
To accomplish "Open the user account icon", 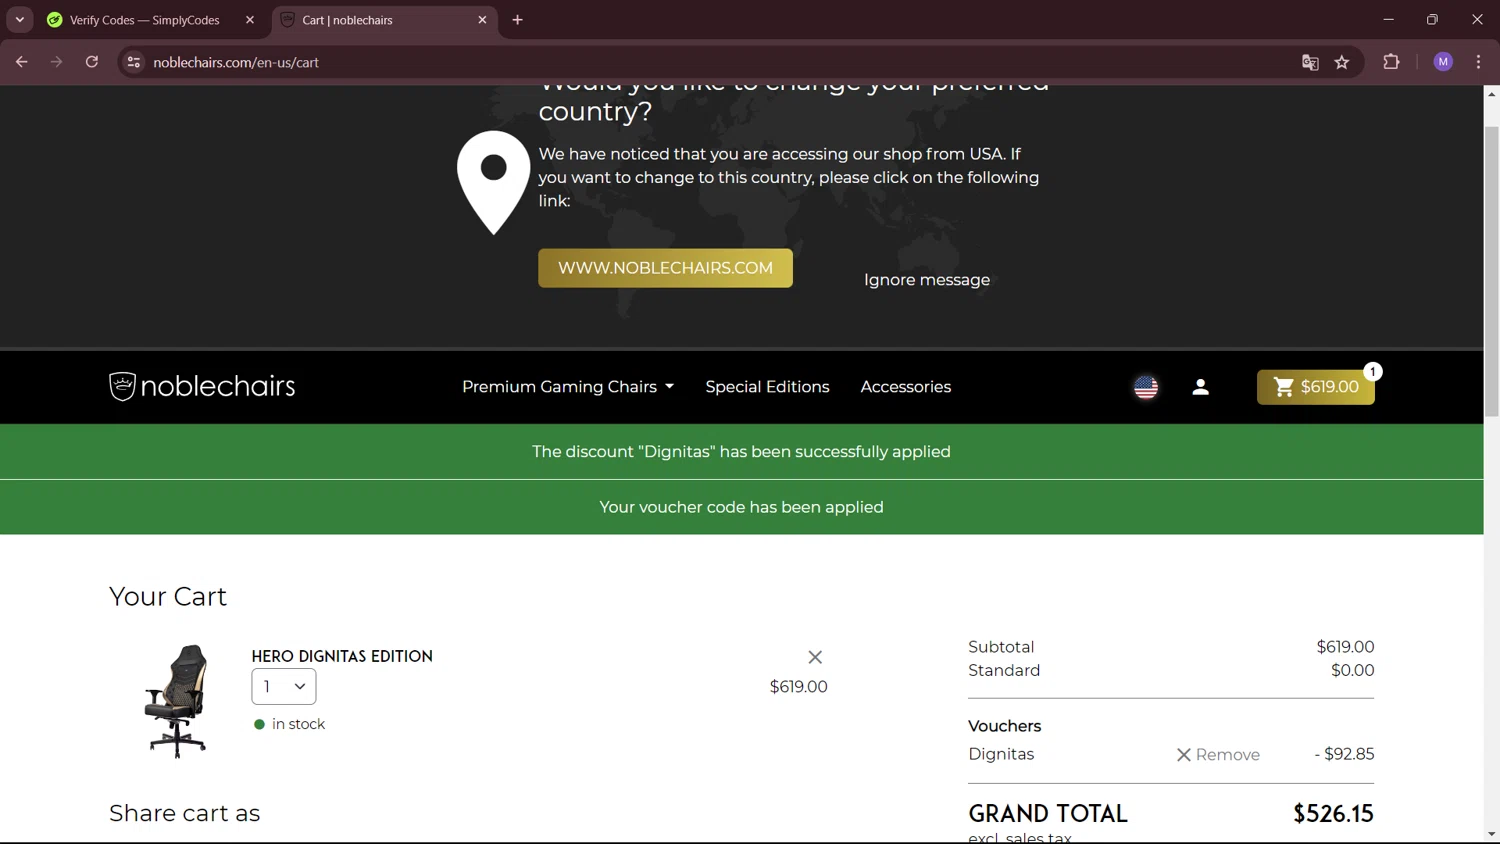I will (x=1200, y=387).
